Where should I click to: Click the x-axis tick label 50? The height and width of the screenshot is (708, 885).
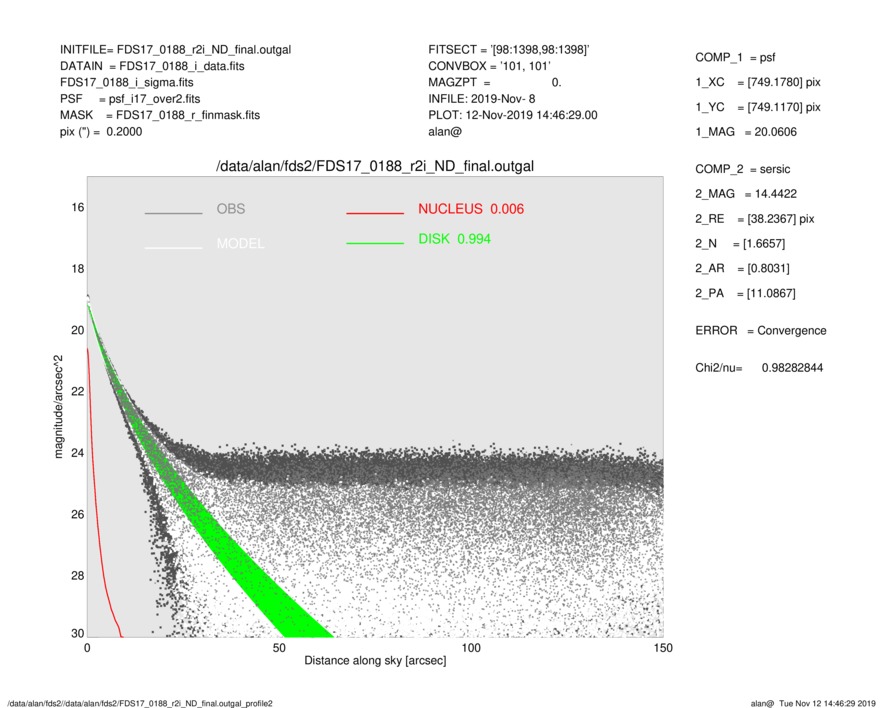pos(279,648)
